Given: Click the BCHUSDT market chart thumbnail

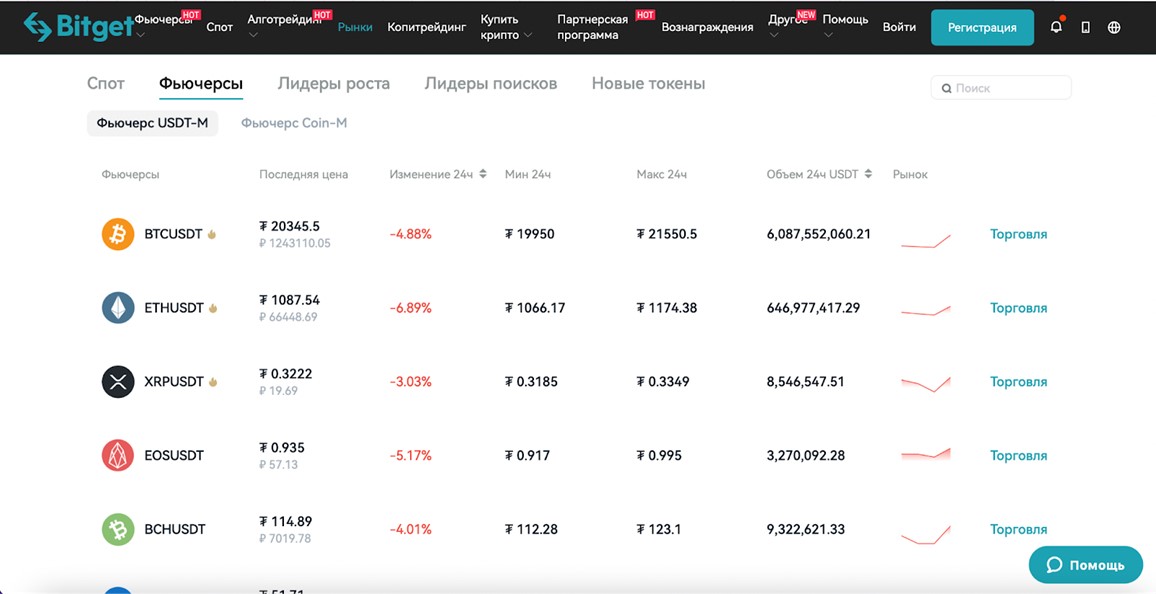Looking at the screenshot, I should pyautogui.click(x=926, y=535).
